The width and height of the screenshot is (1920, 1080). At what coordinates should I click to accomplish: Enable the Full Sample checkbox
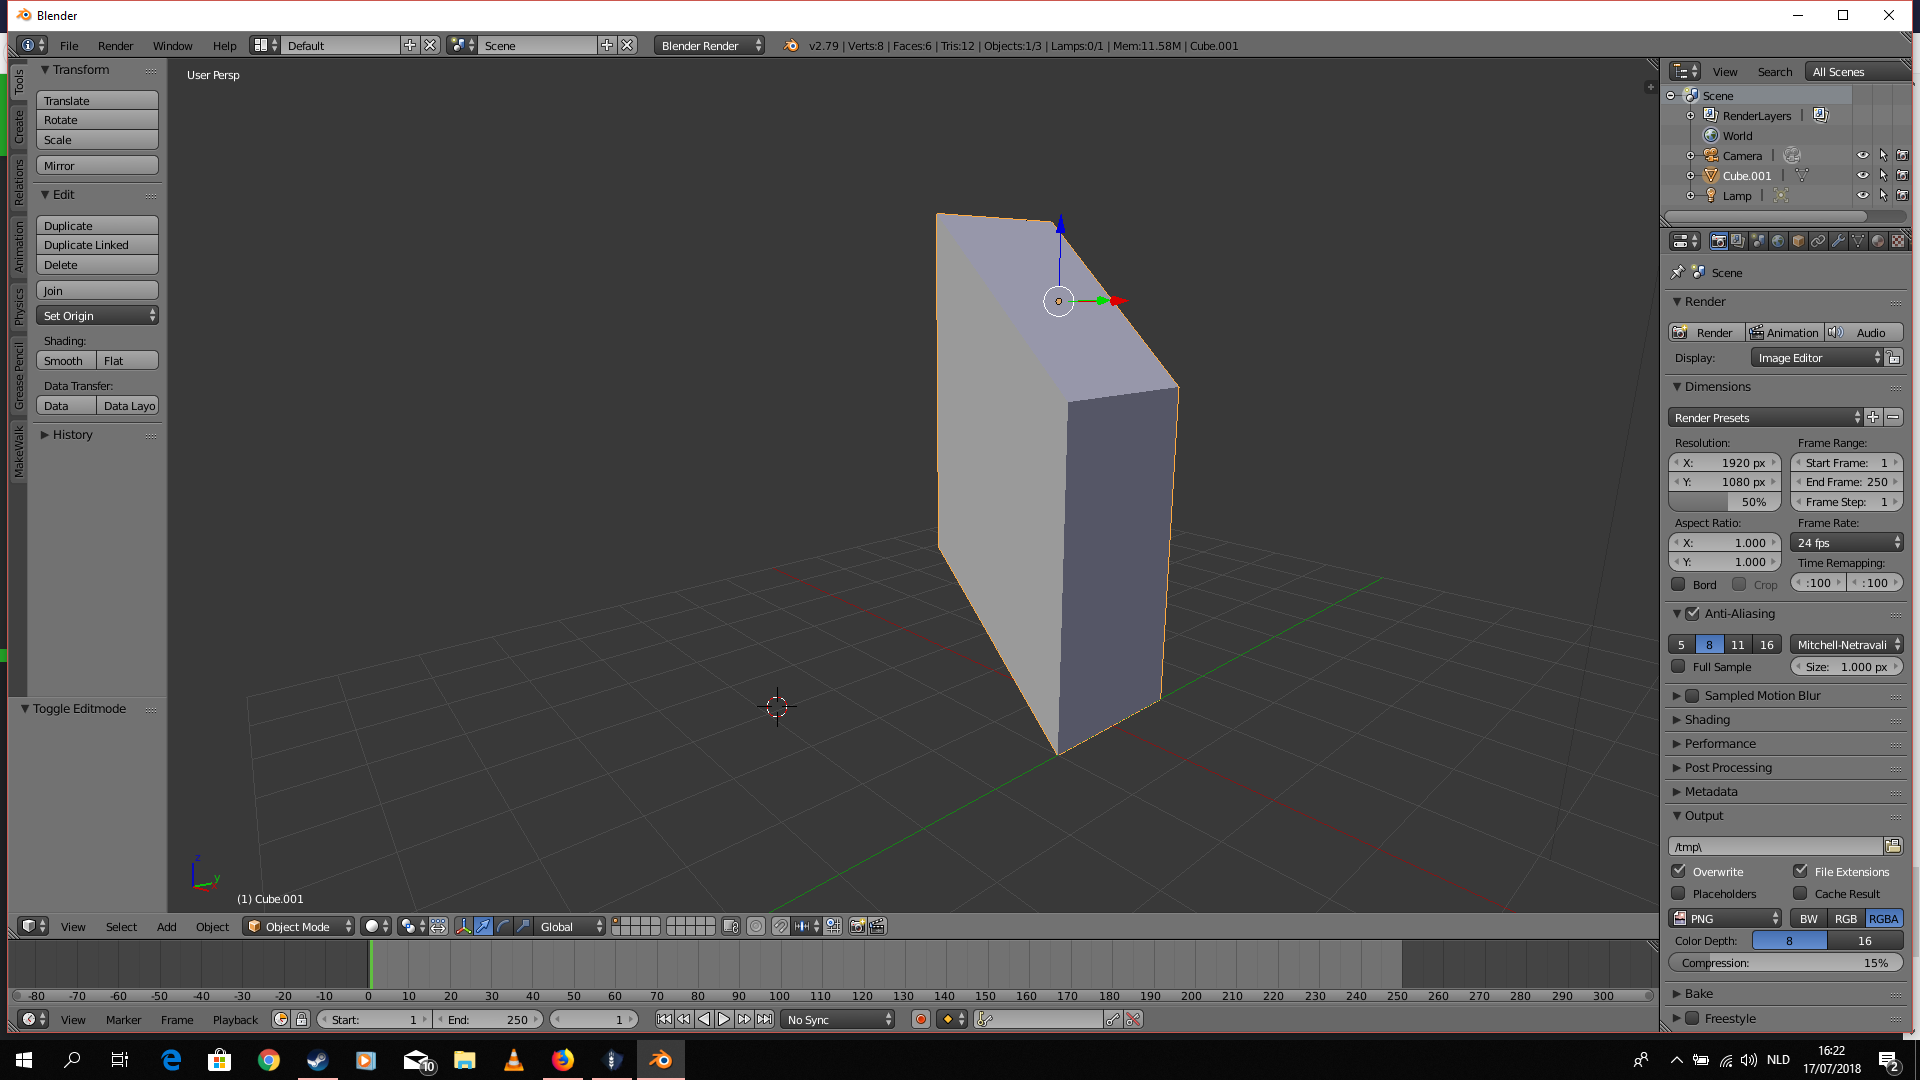pyautogui.click(x=1678, y=666)
